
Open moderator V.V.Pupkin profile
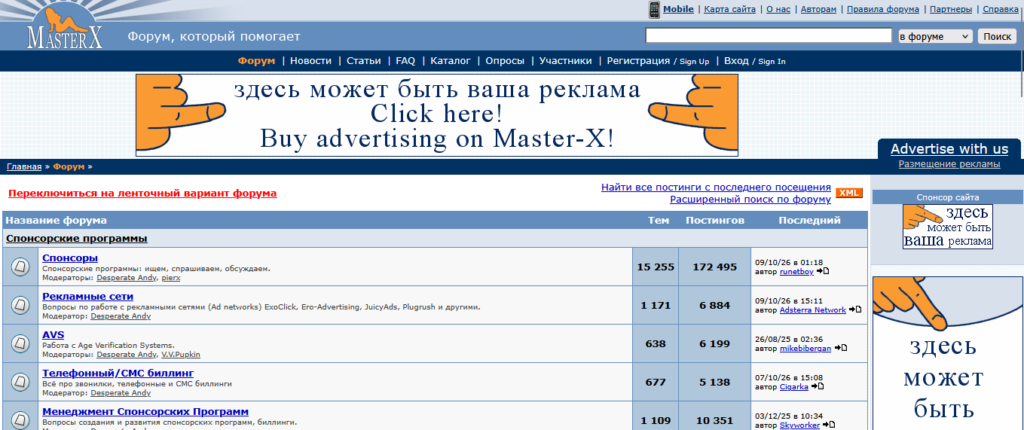pyautogui.click(x=181, y=354)
